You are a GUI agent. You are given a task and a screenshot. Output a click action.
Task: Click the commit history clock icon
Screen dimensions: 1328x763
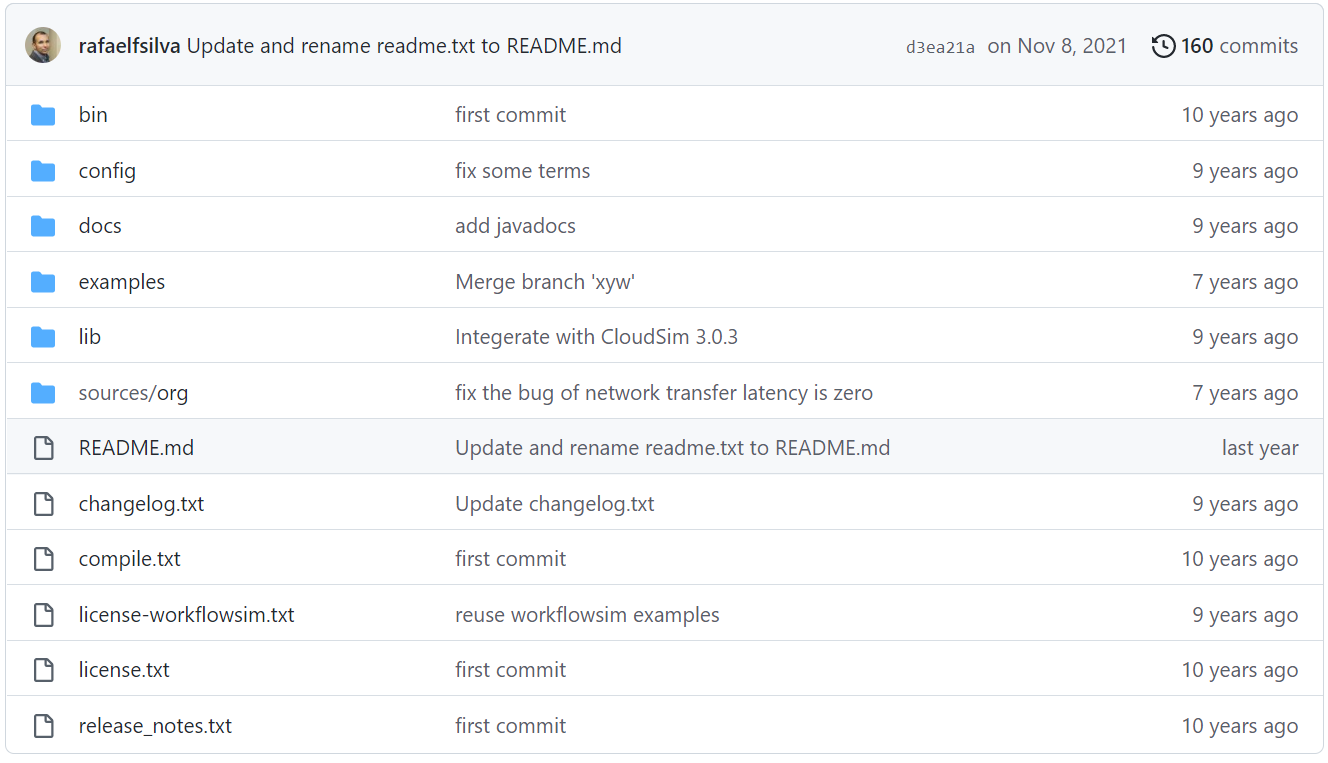(x=1163, y=46)
